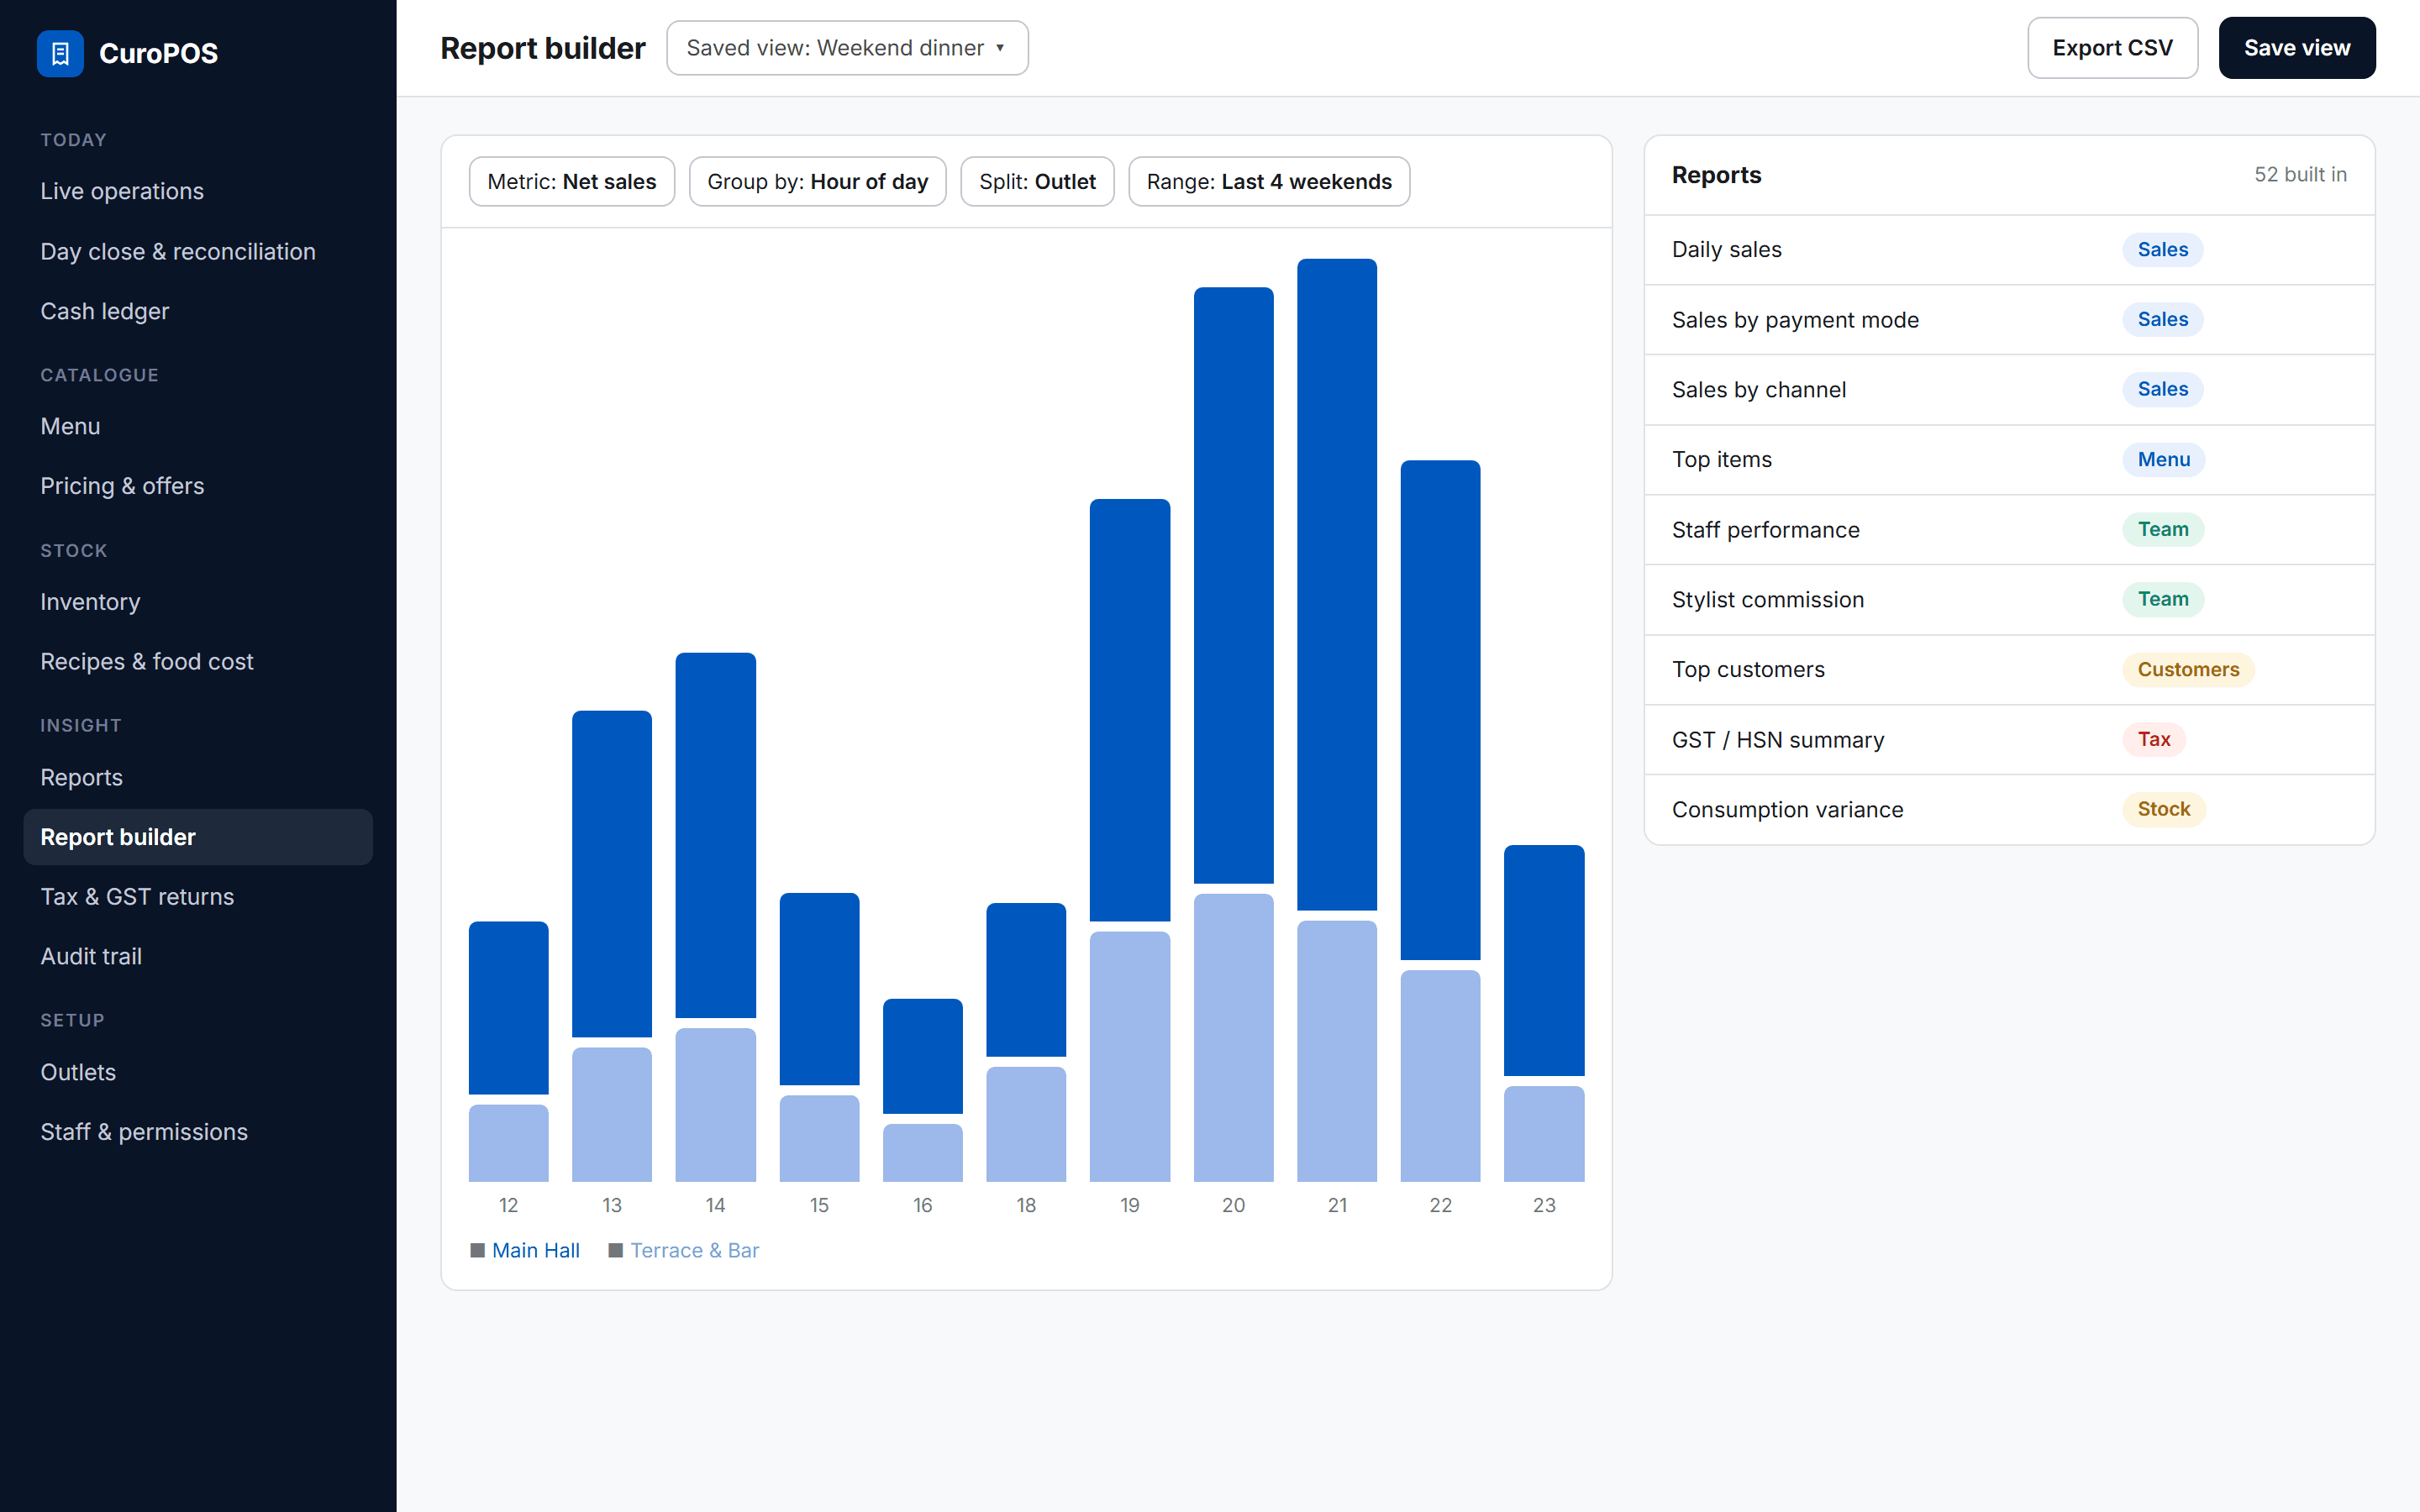
Task: Click the Main Hall legend color square
Action: 477,1250
